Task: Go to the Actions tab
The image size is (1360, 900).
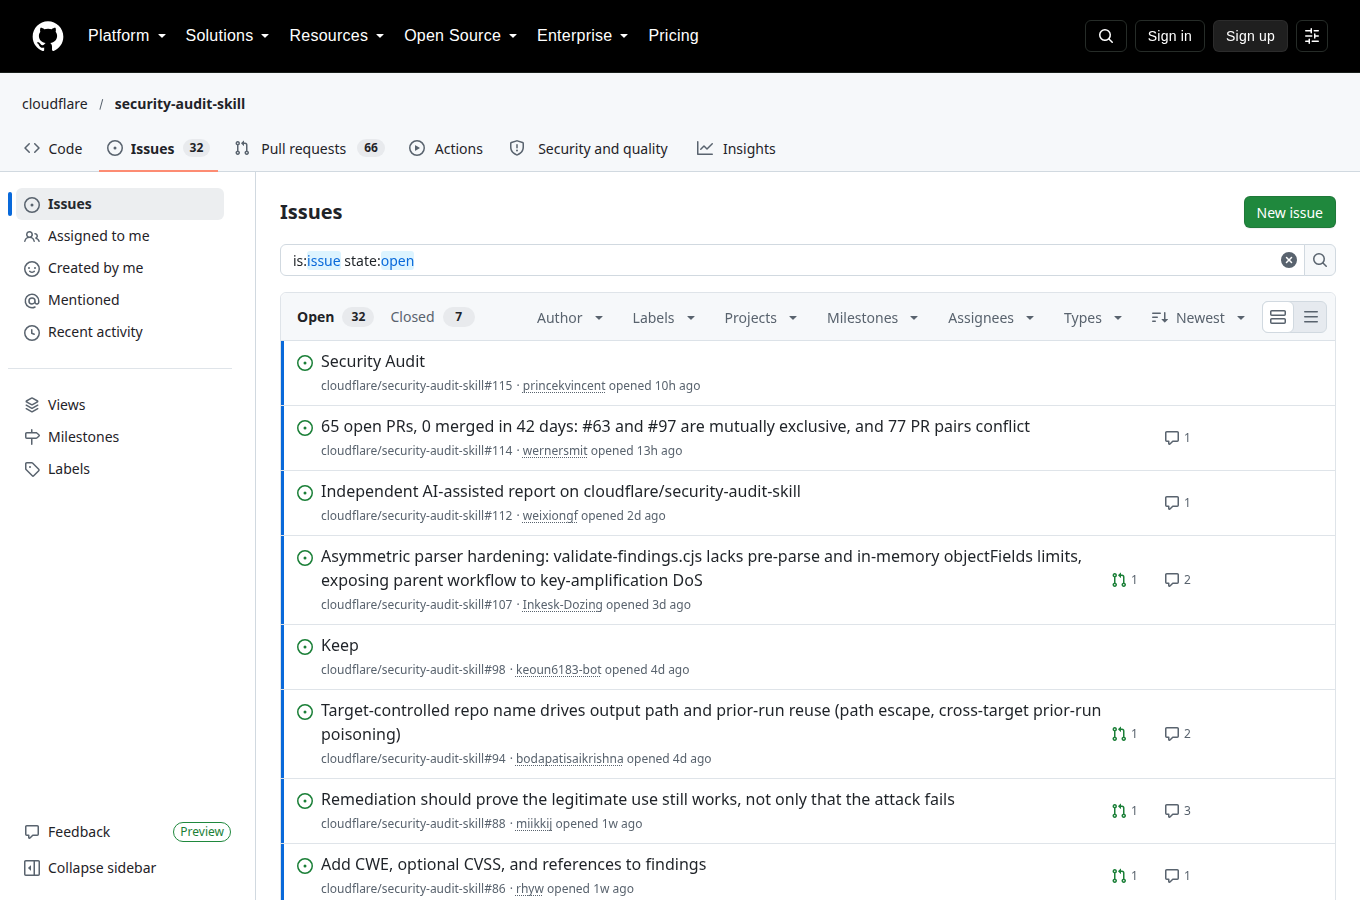Action: pos(446,149)
